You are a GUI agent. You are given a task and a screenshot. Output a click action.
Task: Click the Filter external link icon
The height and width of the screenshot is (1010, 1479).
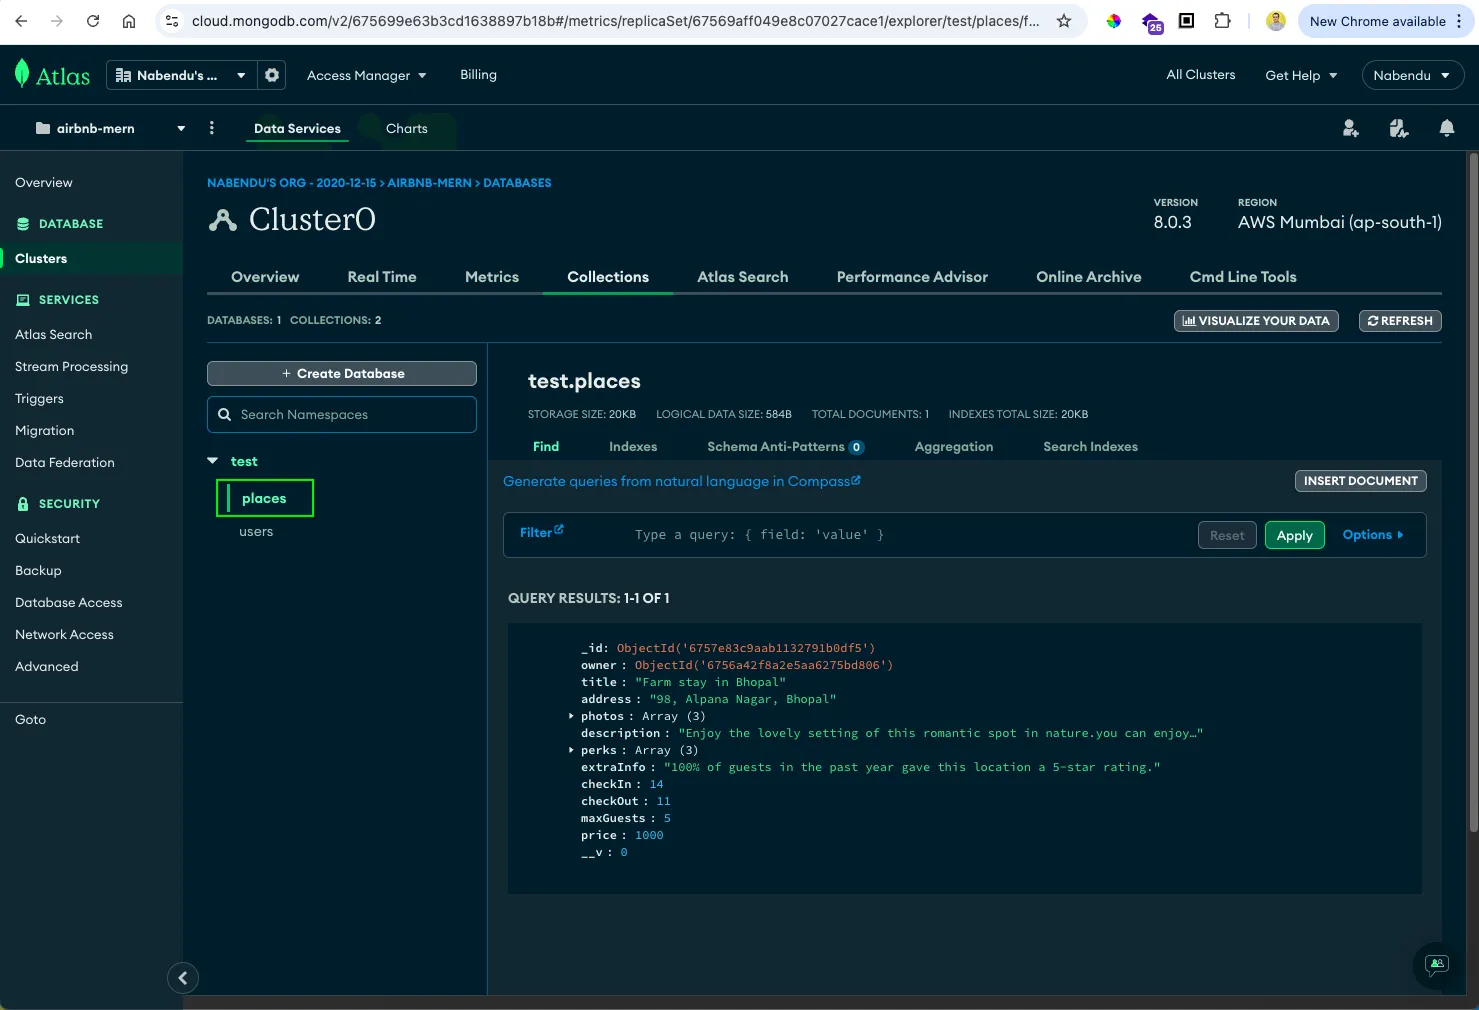[559, 529]
